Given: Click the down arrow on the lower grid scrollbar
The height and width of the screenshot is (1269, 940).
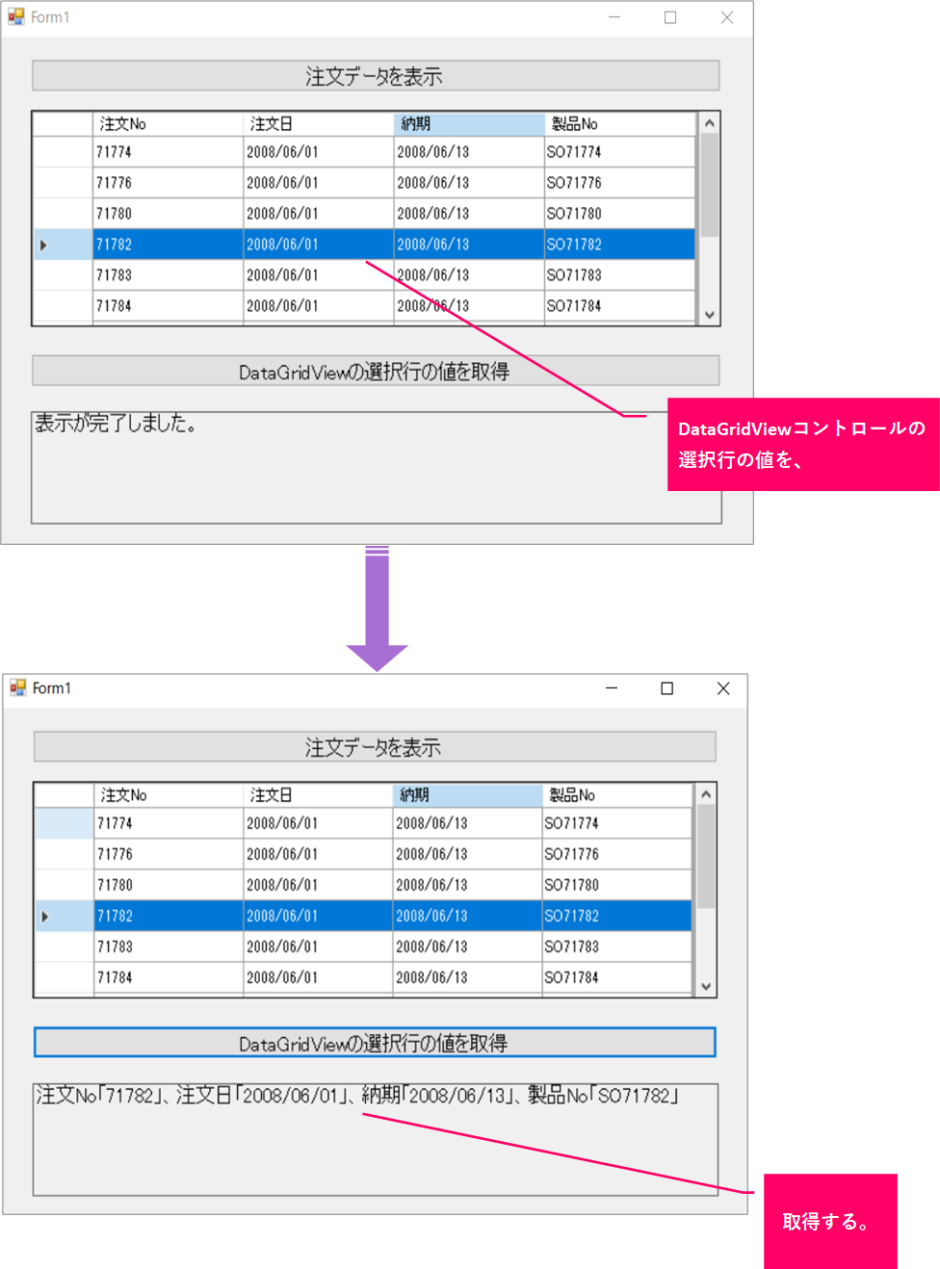Looking at the screenshot, I should pyautogui.click(x=705, y=986).
